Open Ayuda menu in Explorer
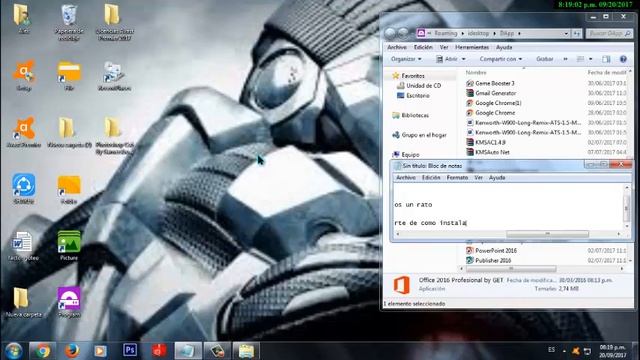 [x=504, y=47]
